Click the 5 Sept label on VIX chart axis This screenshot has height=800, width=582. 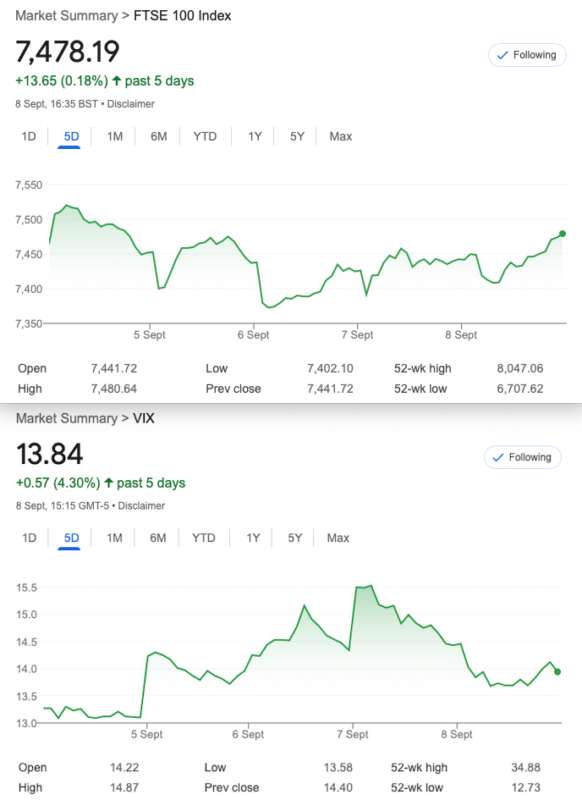(x=147, y=734)
